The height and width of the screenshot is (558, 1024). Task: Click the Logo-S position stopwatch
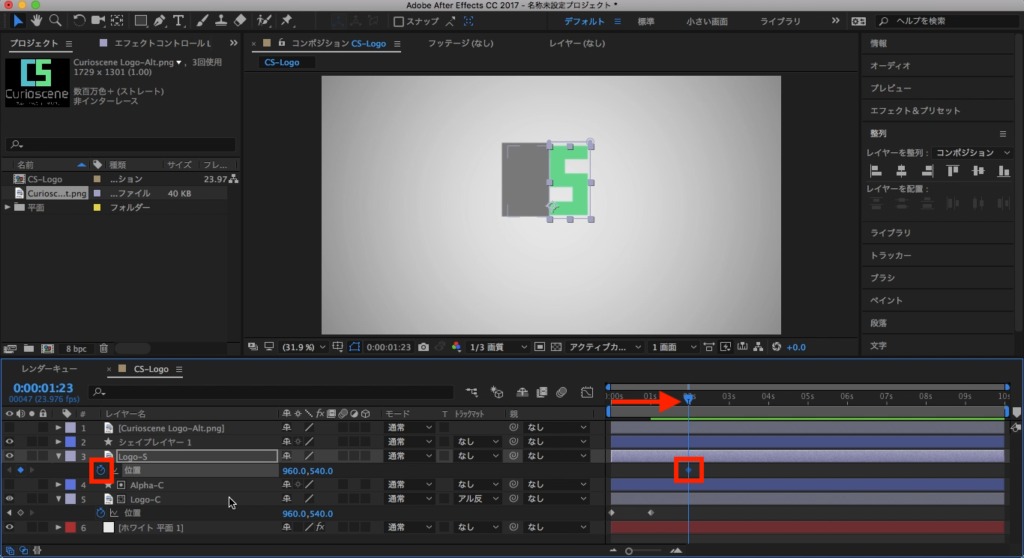pyautogui.click(x=100, y=470)
